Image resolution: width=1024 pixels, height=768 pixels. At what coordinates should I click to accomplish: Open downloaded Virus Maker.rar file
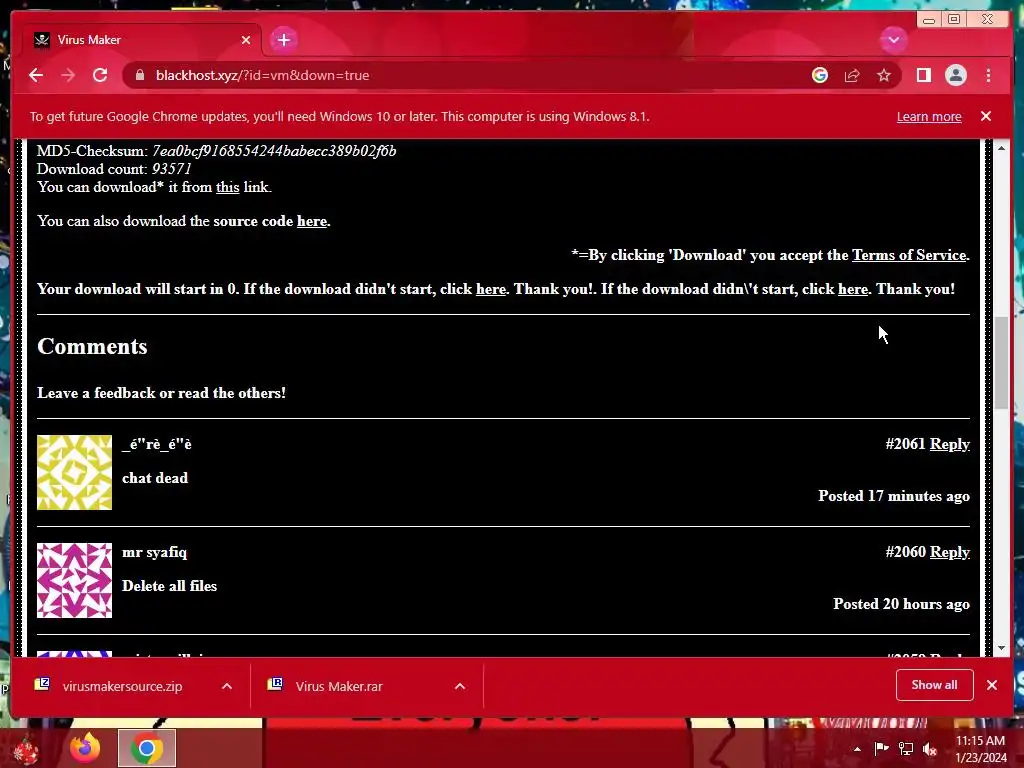tap(339, 686)
